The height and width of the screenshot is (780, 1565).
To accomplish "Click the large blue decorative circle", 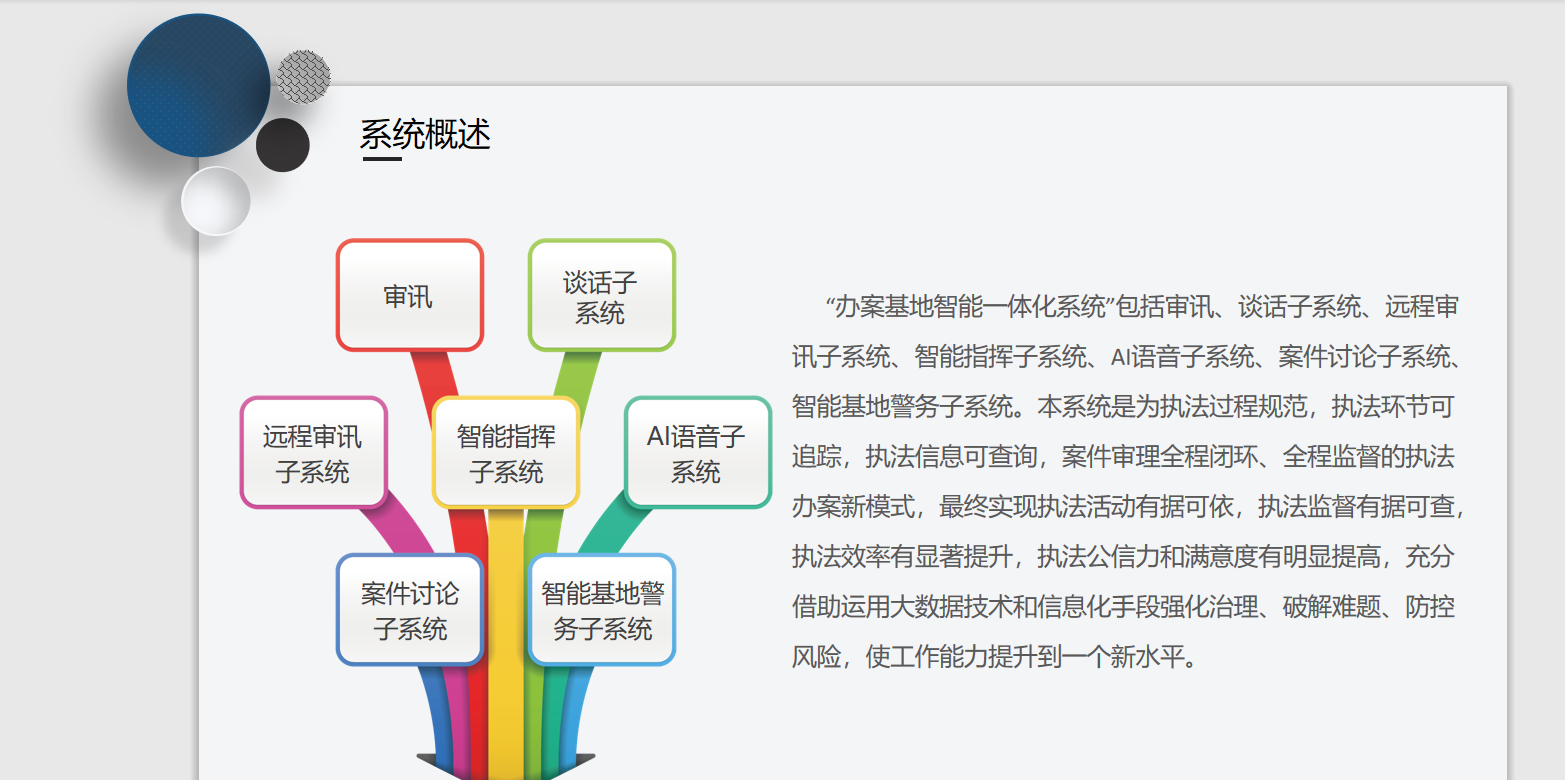I will (198, 85).
